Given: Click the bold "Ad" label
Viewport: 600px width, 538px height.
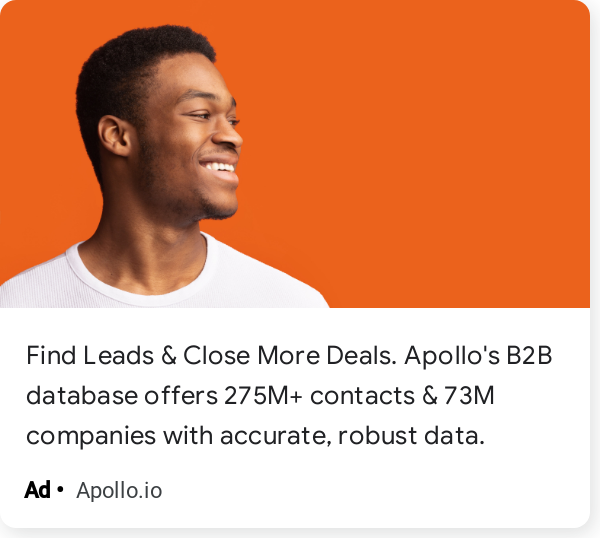Looking at the screenshot, I should (37, 490).
